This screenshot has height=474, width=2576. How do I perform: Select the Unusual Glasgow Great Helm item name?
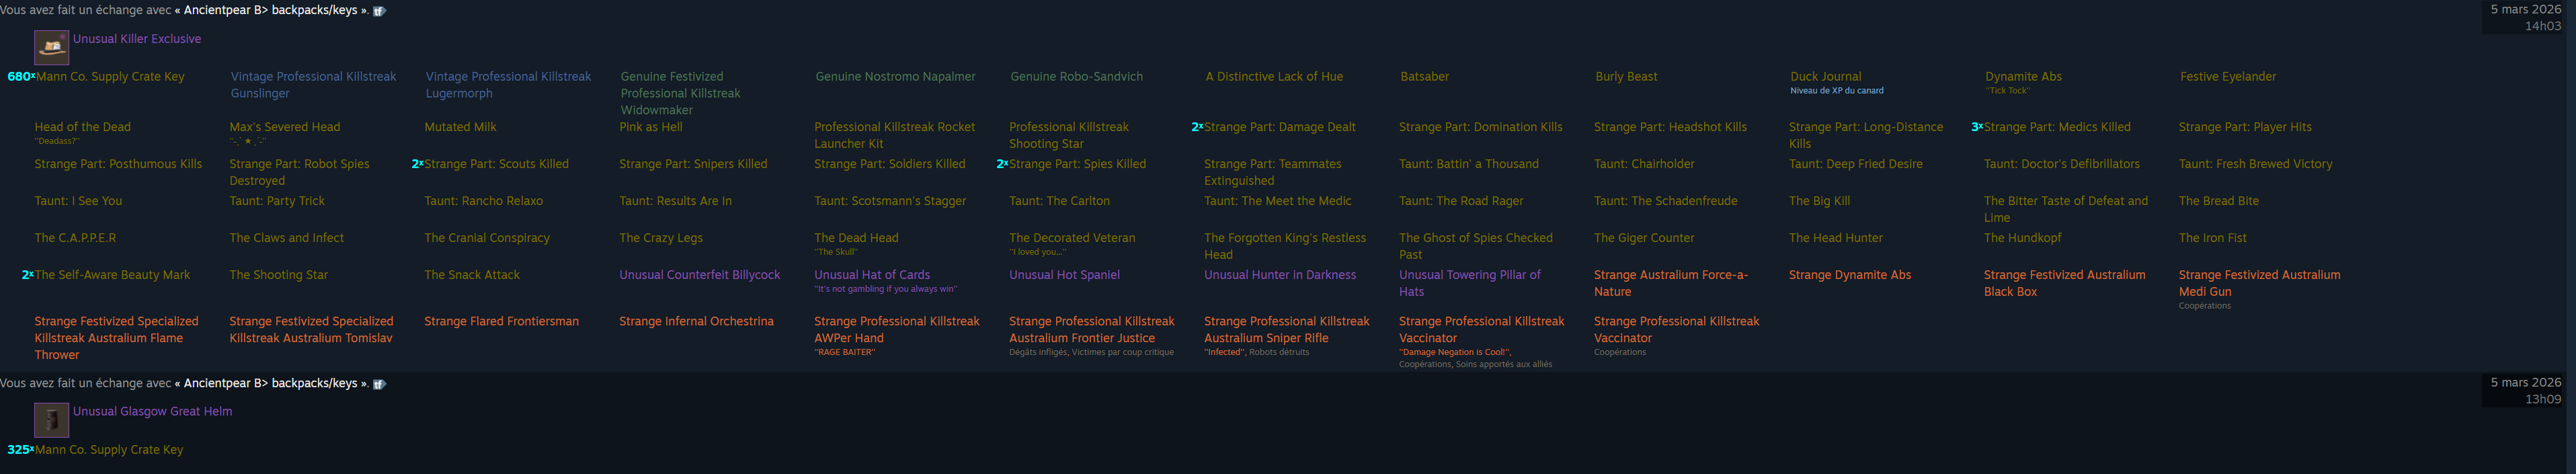pyautogui.click(x=152, y=411)
